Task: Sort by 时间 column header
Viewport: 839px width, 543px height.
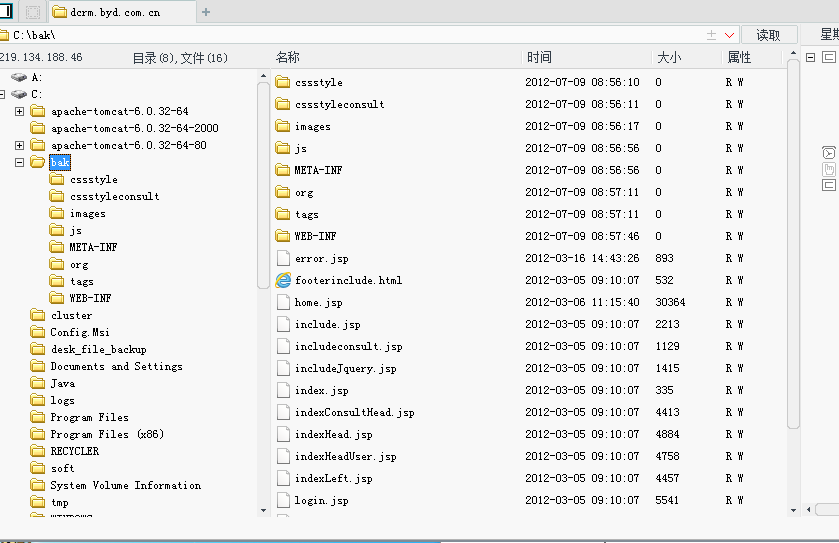Action: tap(539, 57)
